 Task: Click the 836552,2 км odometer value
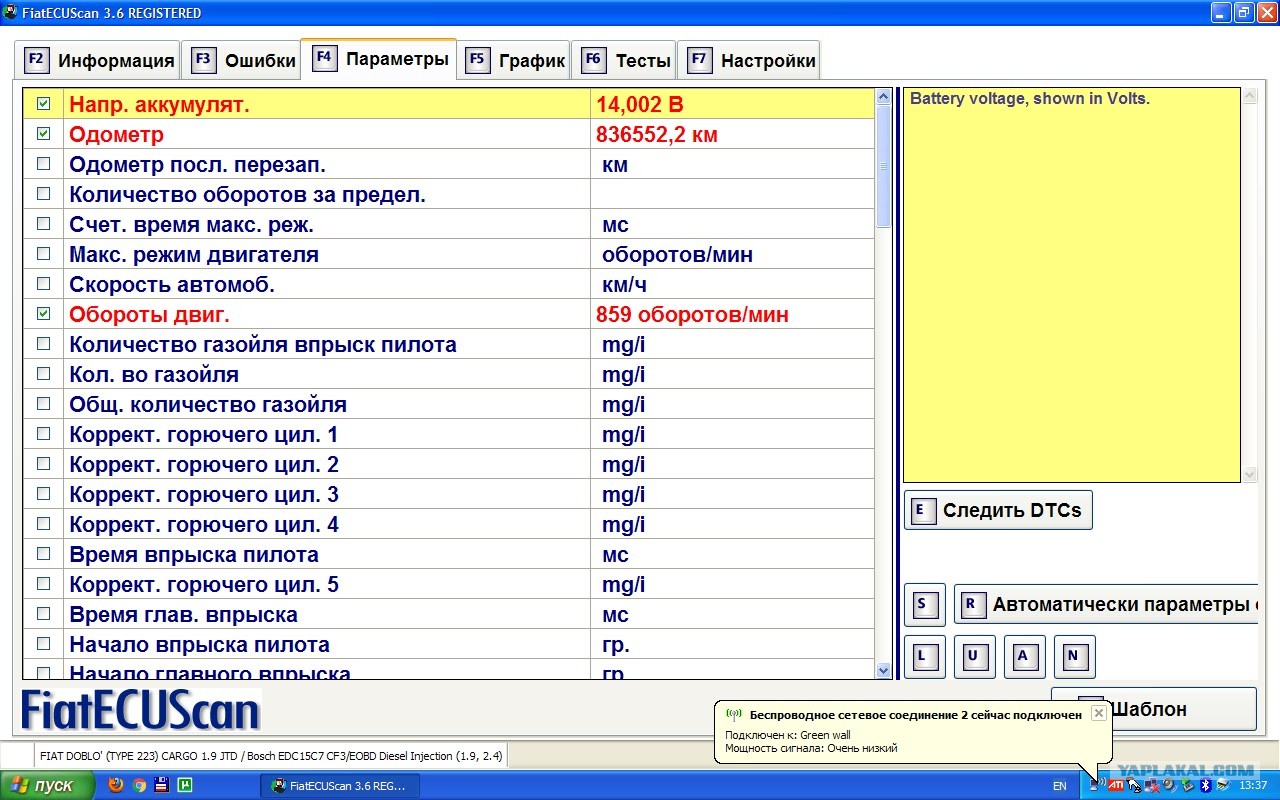(x=657, y=134)
